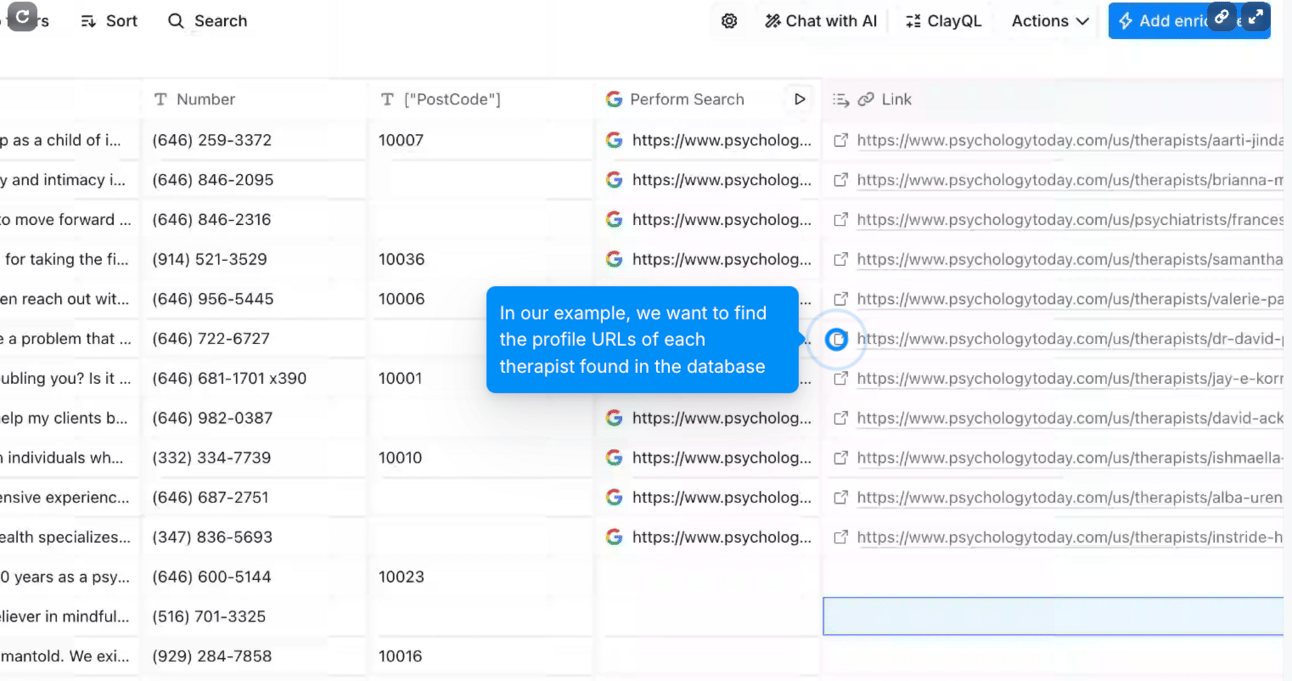The image size is (1292, 681).
Task: Open the therapists/david-ack profile link
Action: pos(1070,418)
